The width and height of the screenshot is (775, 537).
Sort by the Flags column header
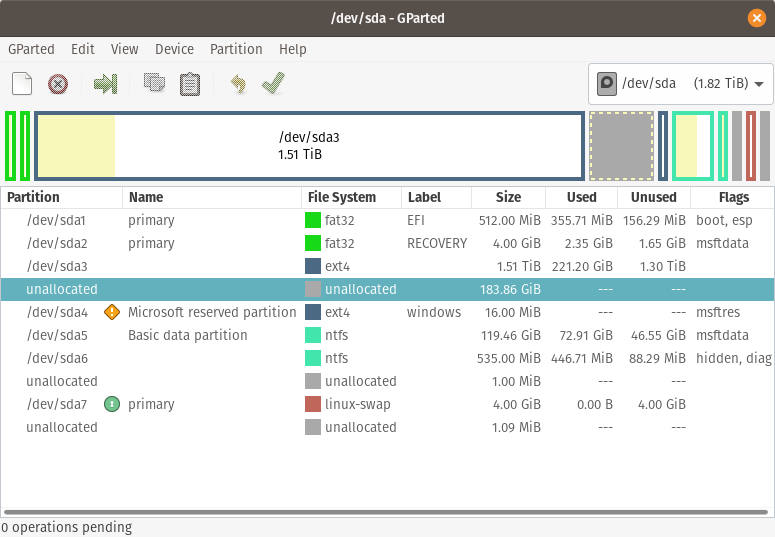(732, 197)
